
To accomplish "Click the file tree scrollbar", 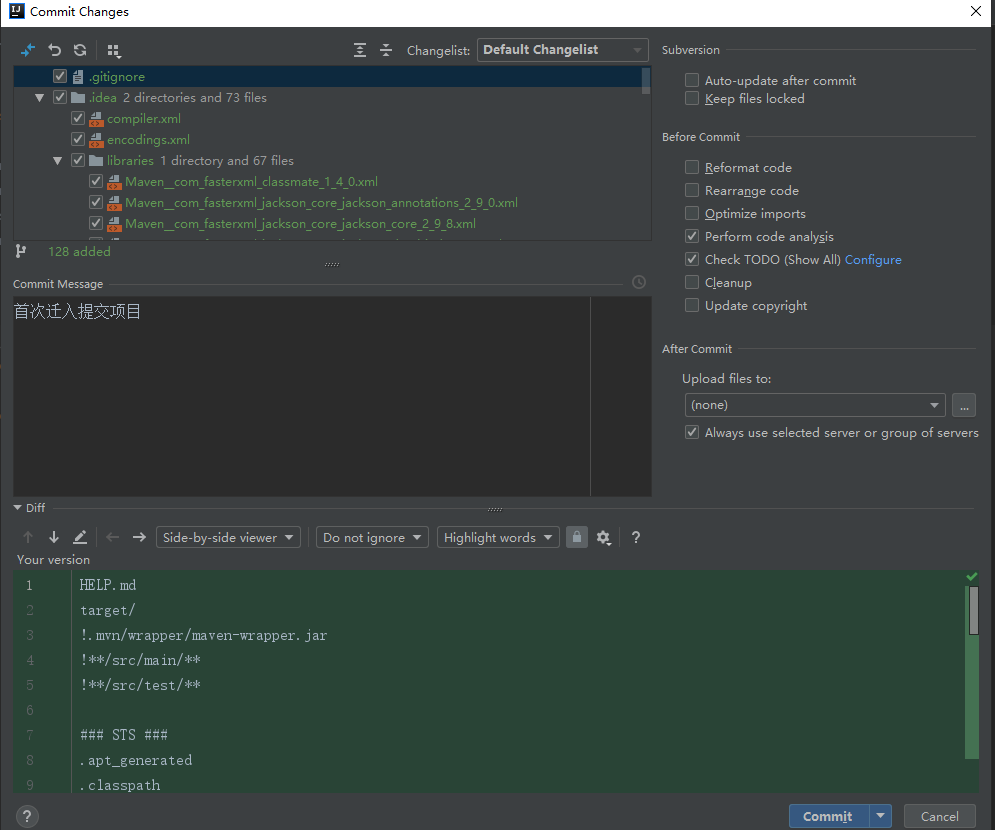I will point(646,80).
